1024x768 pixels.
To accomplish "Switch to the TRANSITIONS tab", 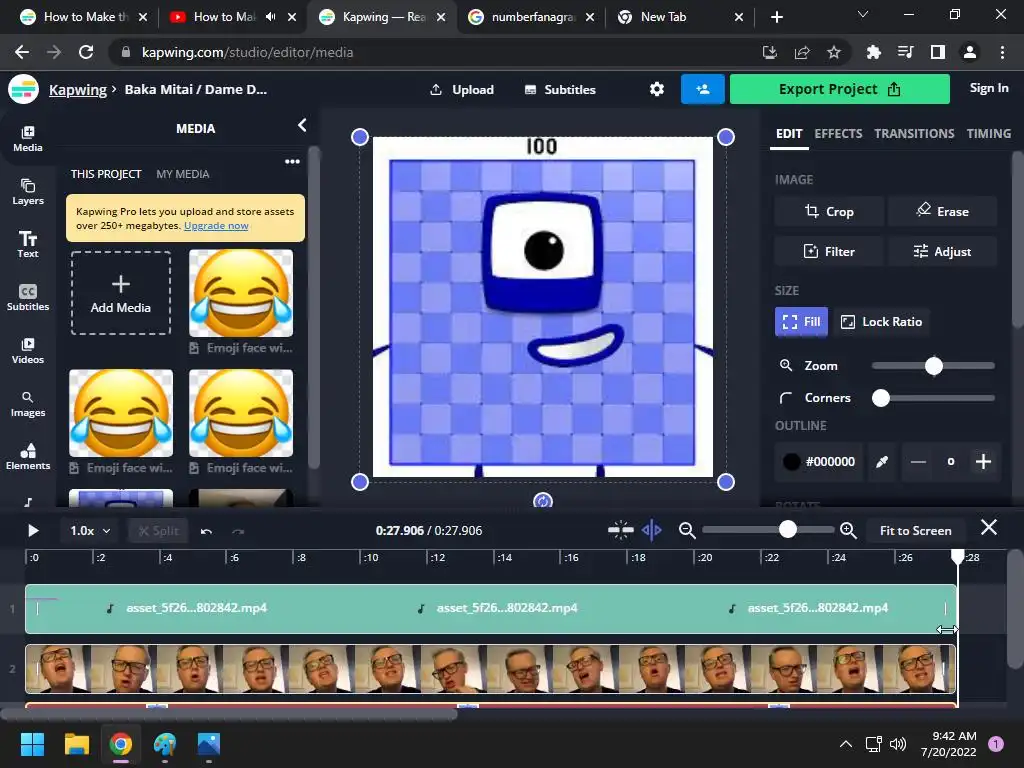I will tap(914, 134).
